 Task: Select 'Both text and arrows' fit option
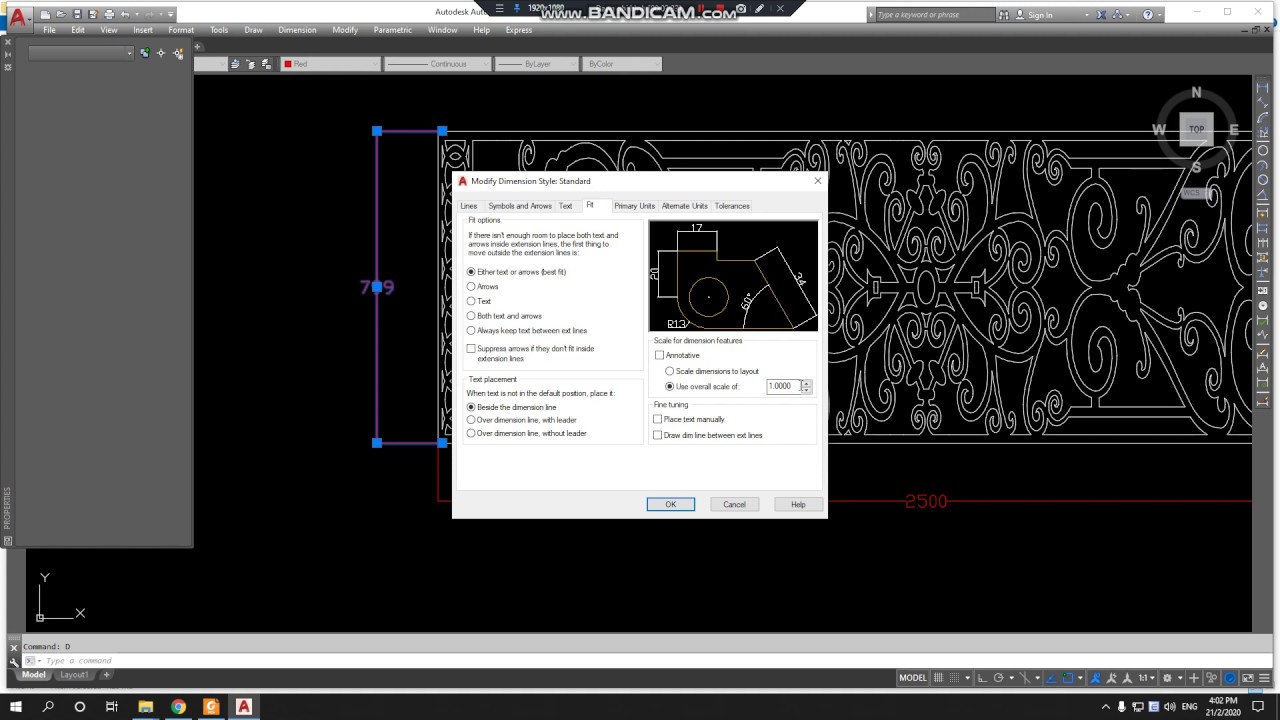pyautogui.click(x=505, y=316)
